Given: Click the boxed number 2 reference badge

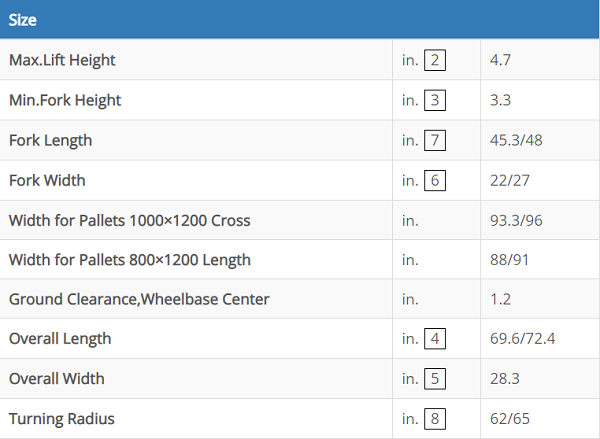Looking at the screenshot, I should [435, 61].
